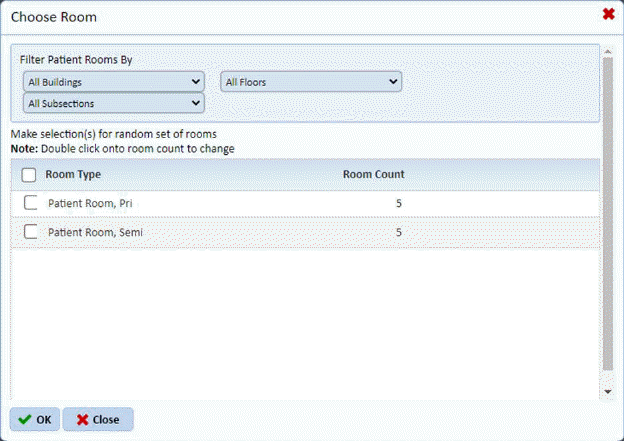Enable the Patient Room, Semi checkbox
624x441 pixels.
(31, 232)
